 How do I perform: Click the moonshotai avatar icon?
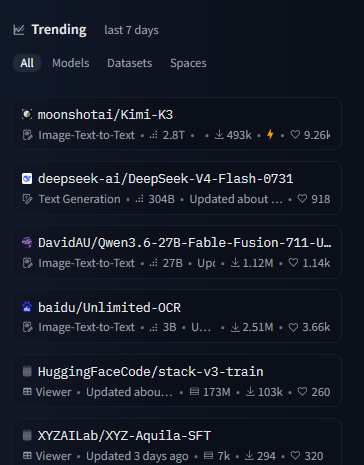(x=27, y=114)
